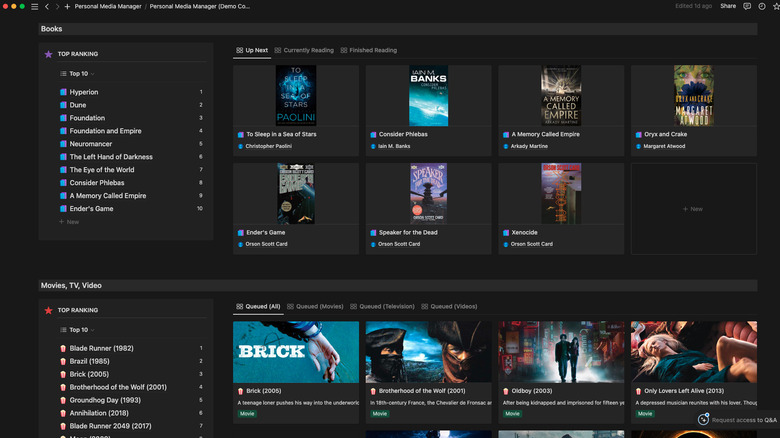Click the purple star Top Ranking icon
This screenshot has width=780, height=438.
tap(48, 54)
